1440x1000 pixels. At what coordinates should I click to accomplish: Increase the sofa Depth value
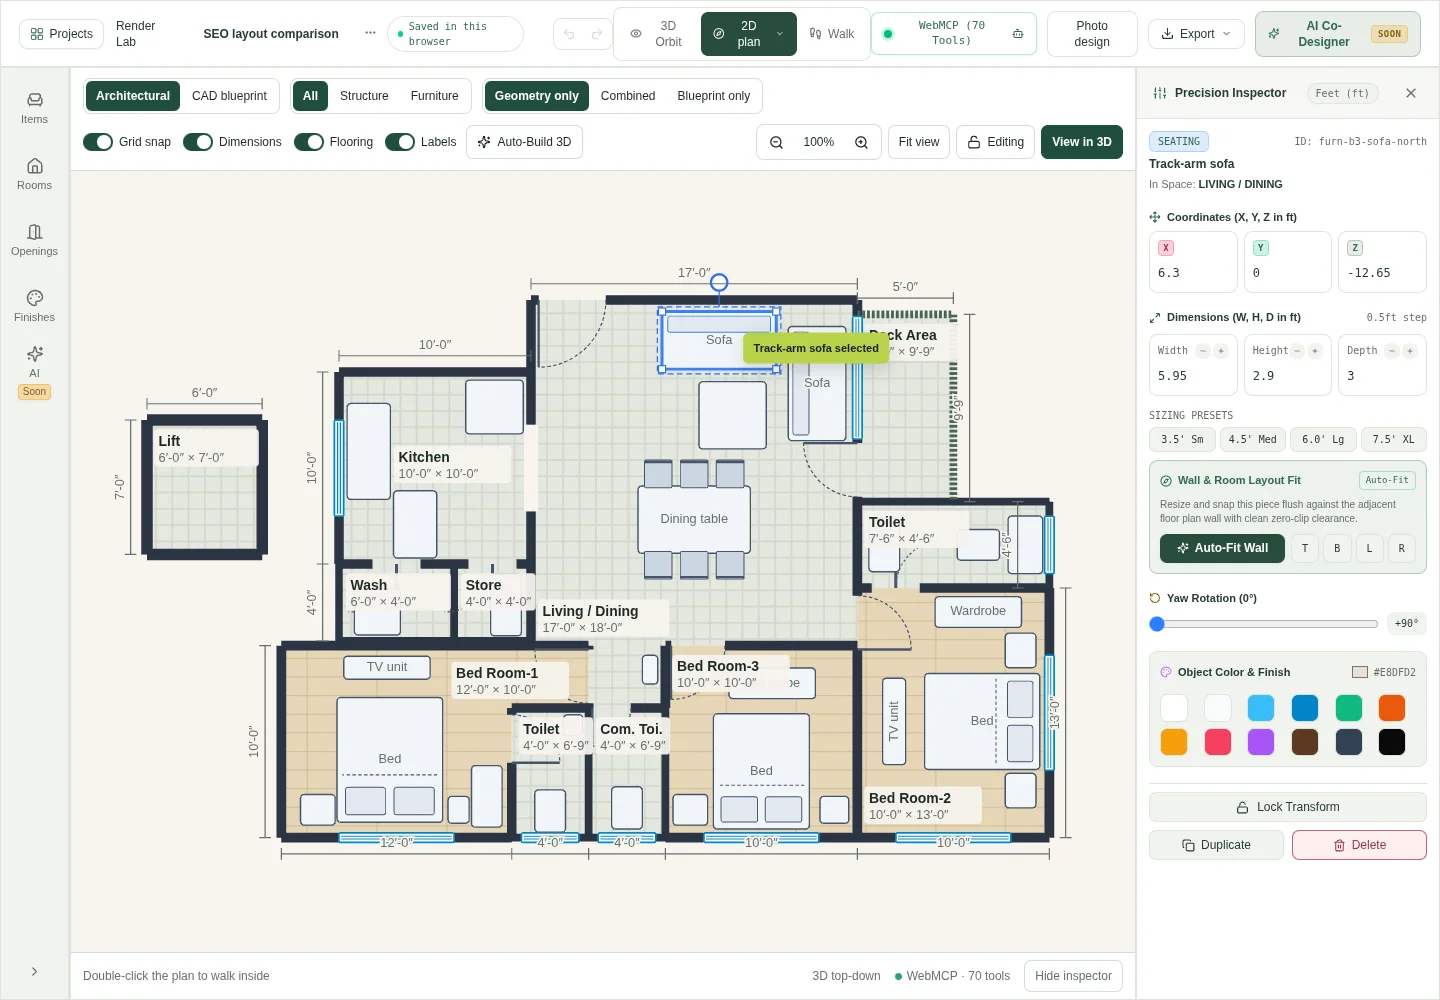pos(1409,351)
